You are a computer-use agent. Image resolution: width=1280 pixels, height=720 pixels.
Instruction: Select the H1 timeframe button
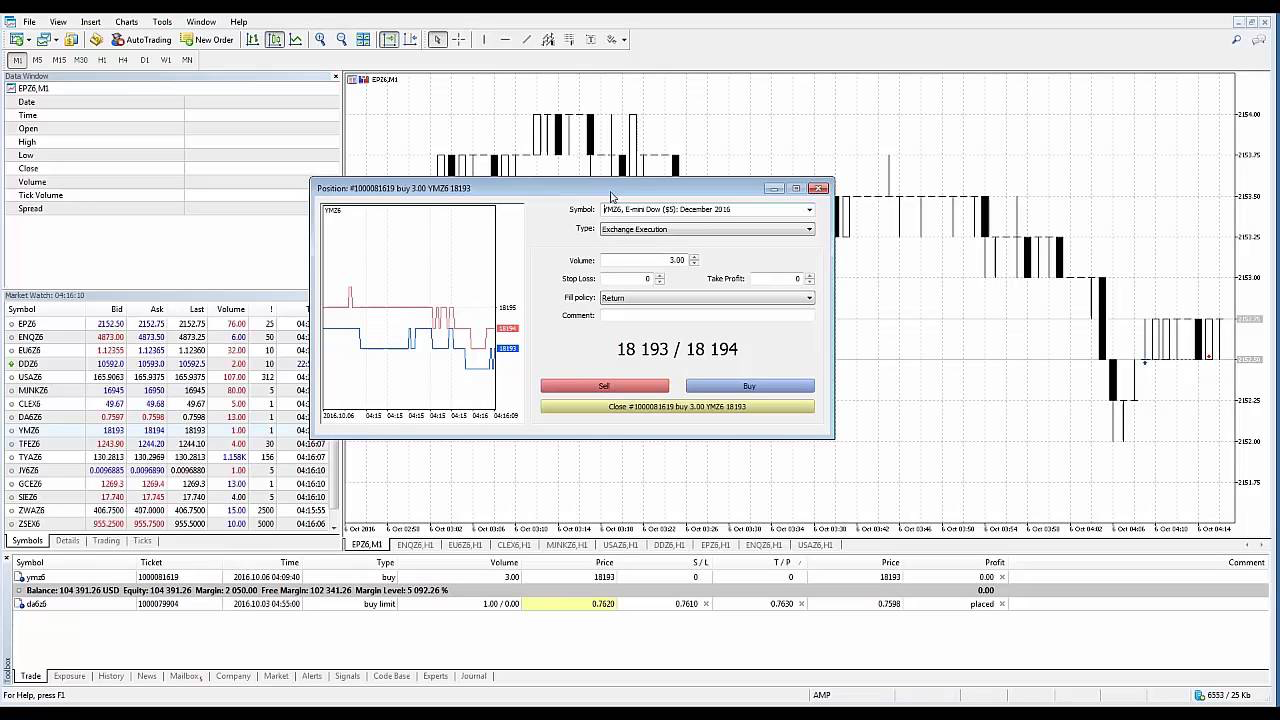(102, 60)
